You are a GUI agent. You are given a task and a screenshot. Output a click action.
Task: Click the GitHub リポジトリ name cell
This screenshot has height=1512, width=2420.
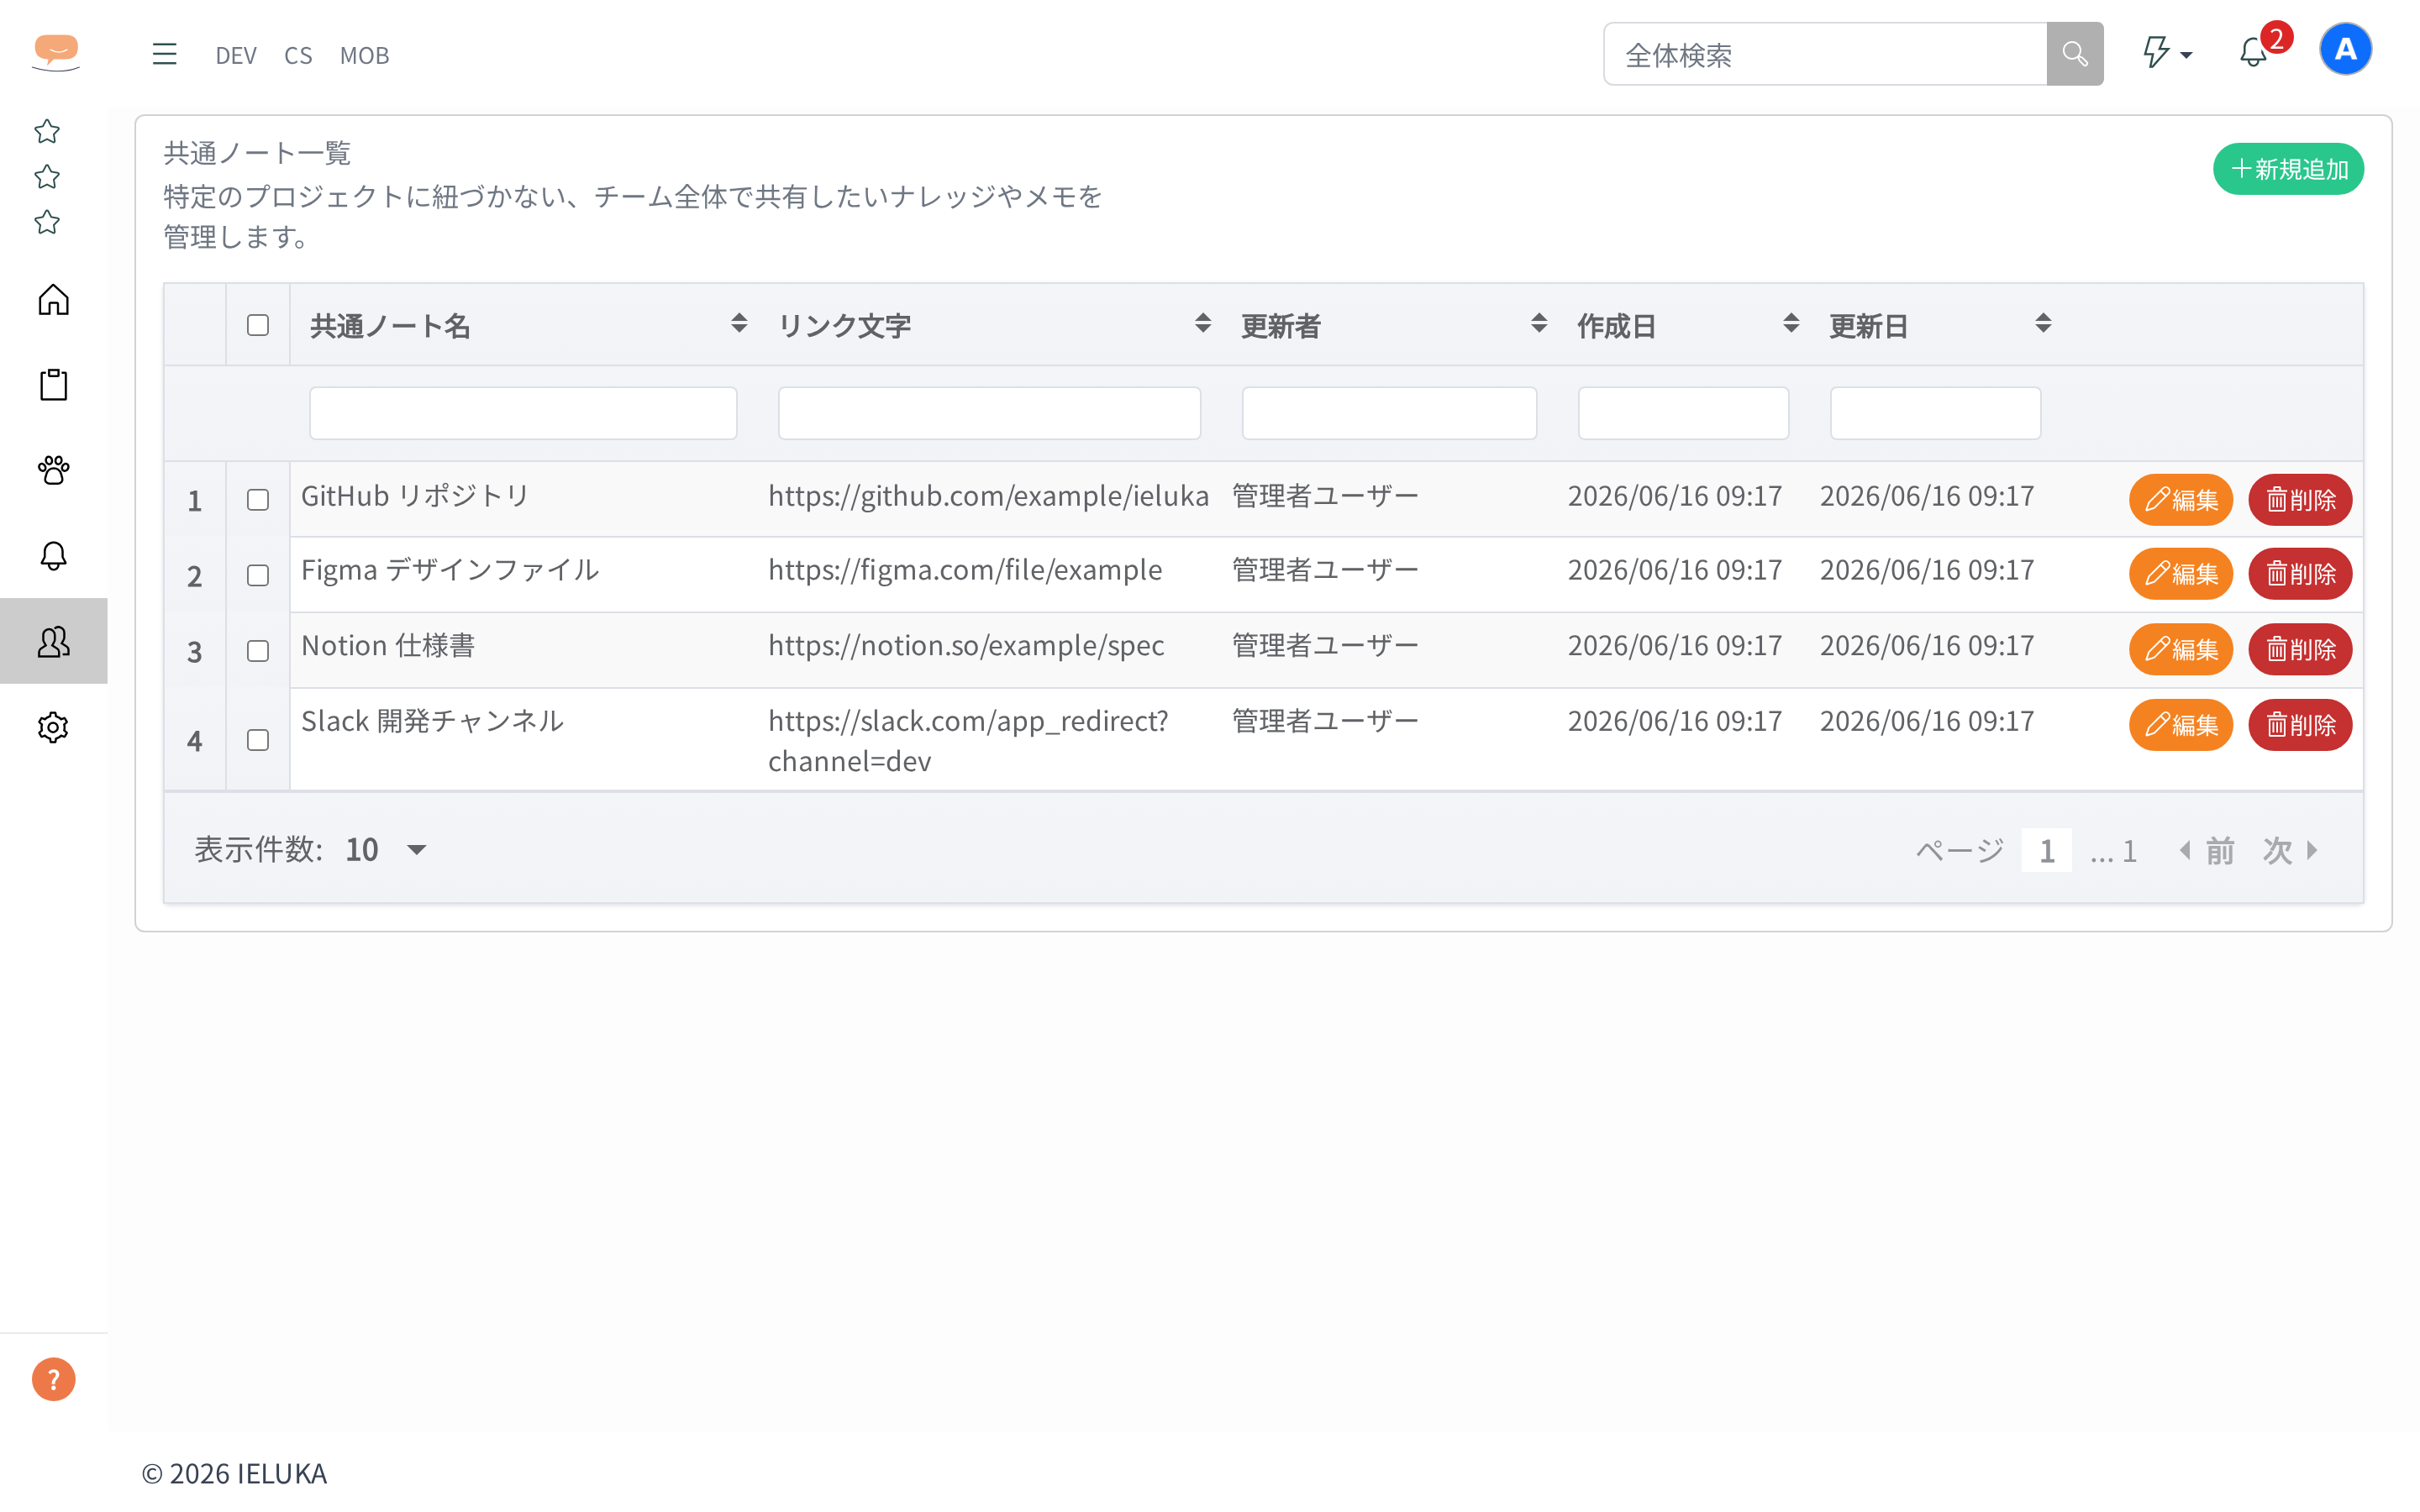coord(415,496)
